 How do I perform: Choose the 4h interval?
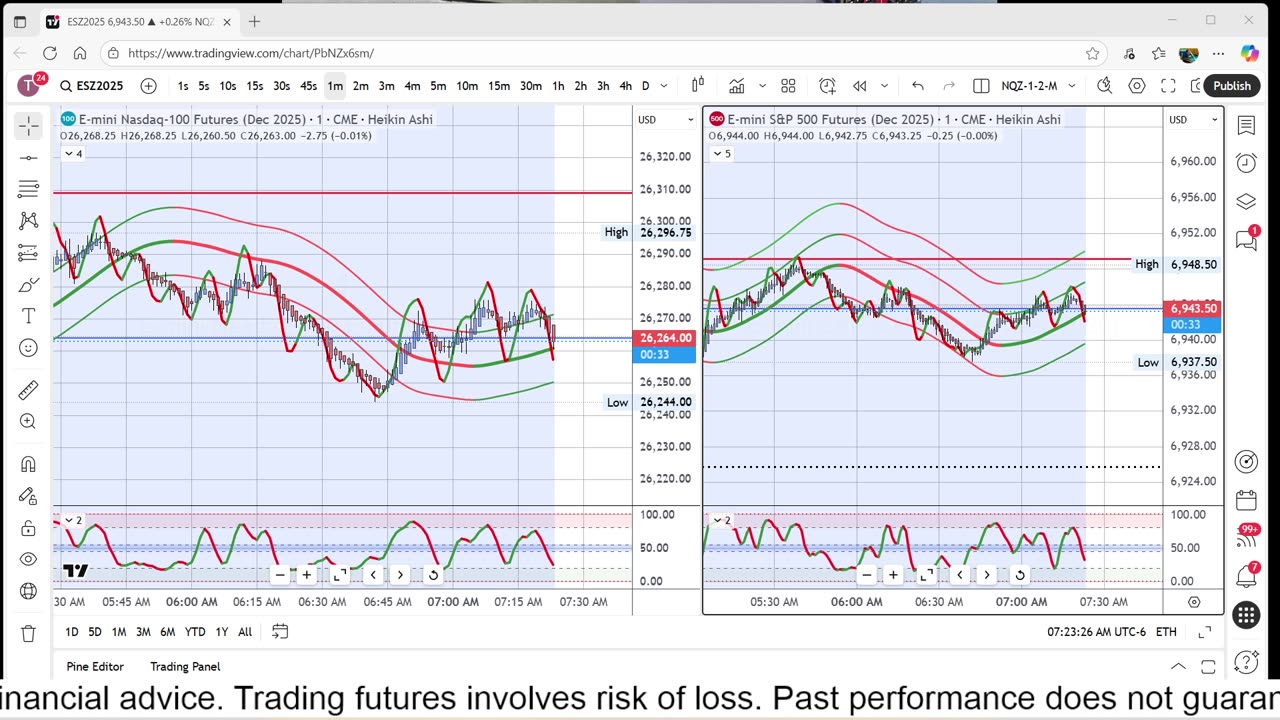click(625, 86)
